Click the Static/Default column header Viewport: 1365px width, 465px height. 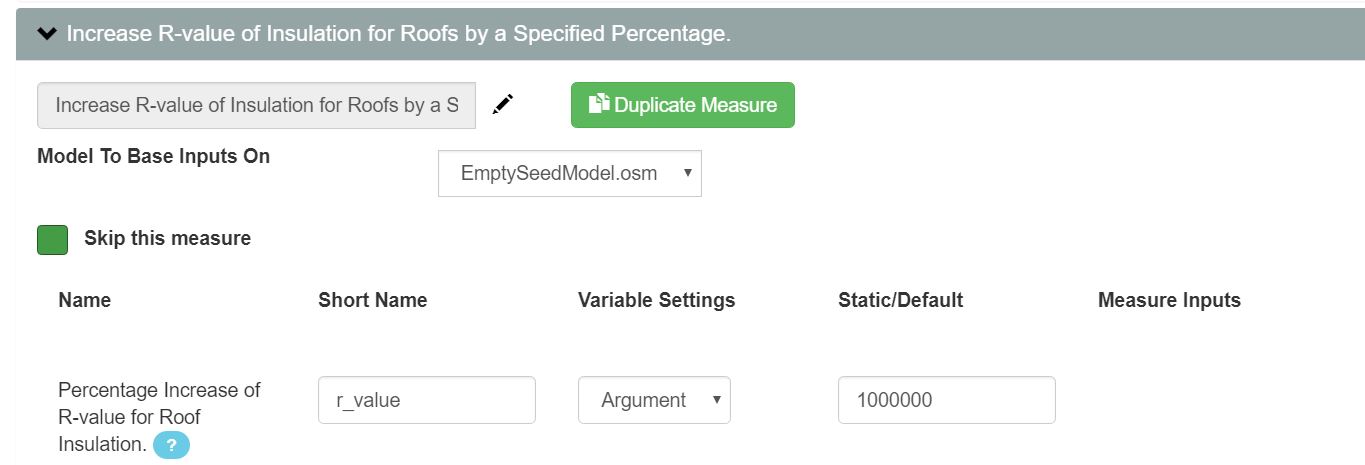tap(901, 300)
